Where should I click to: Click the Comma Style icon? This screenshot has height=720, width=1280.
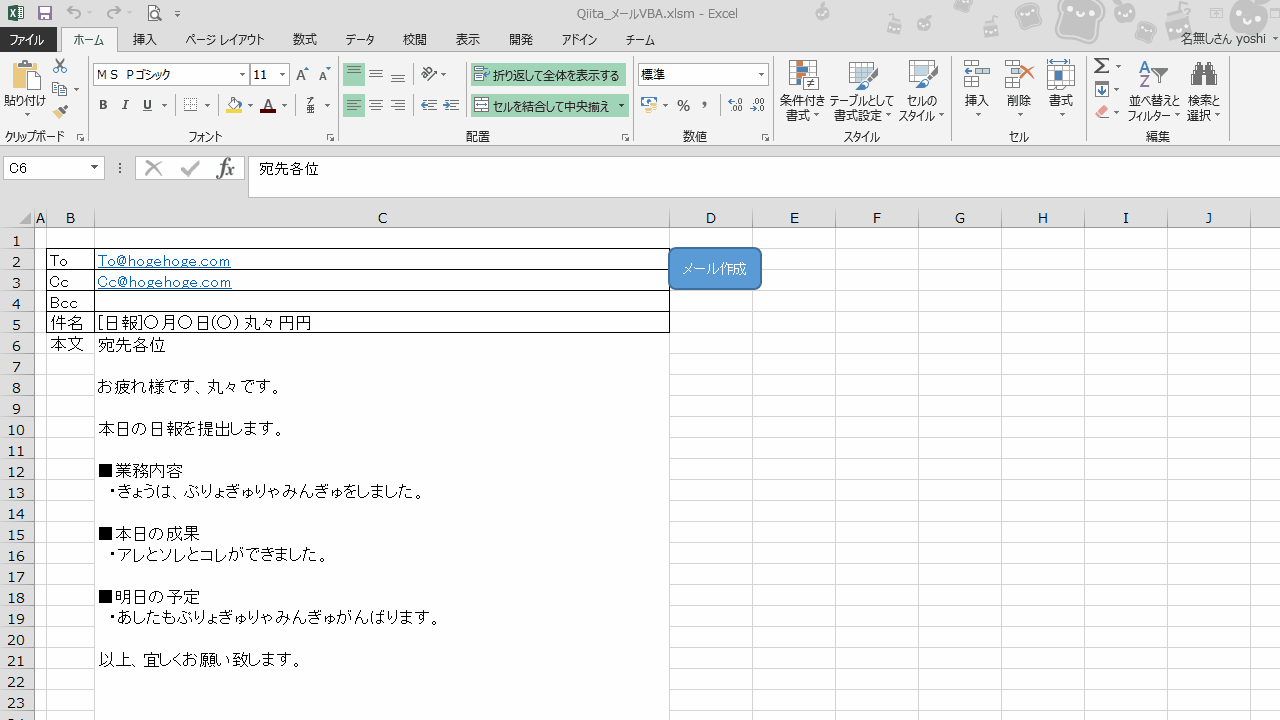704,105
